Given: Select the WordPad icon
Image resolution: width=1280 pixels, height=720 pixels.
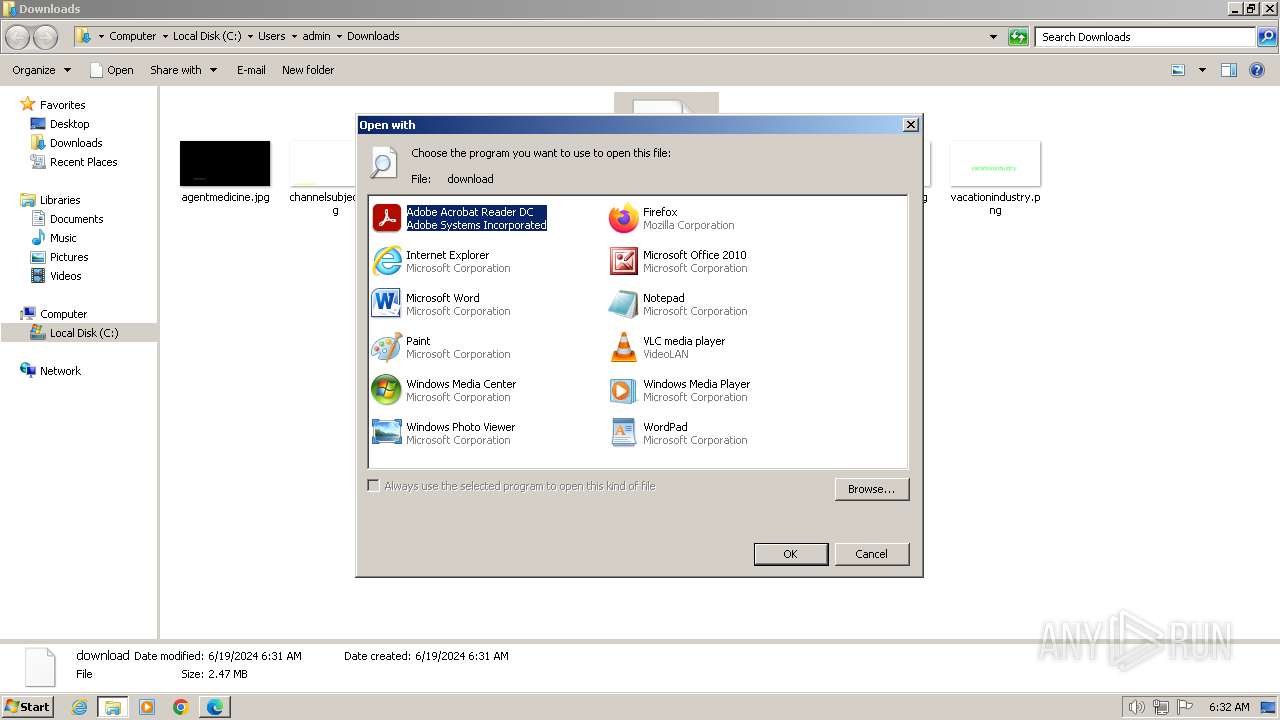Looking at the screenshot, I should [623, 433].
